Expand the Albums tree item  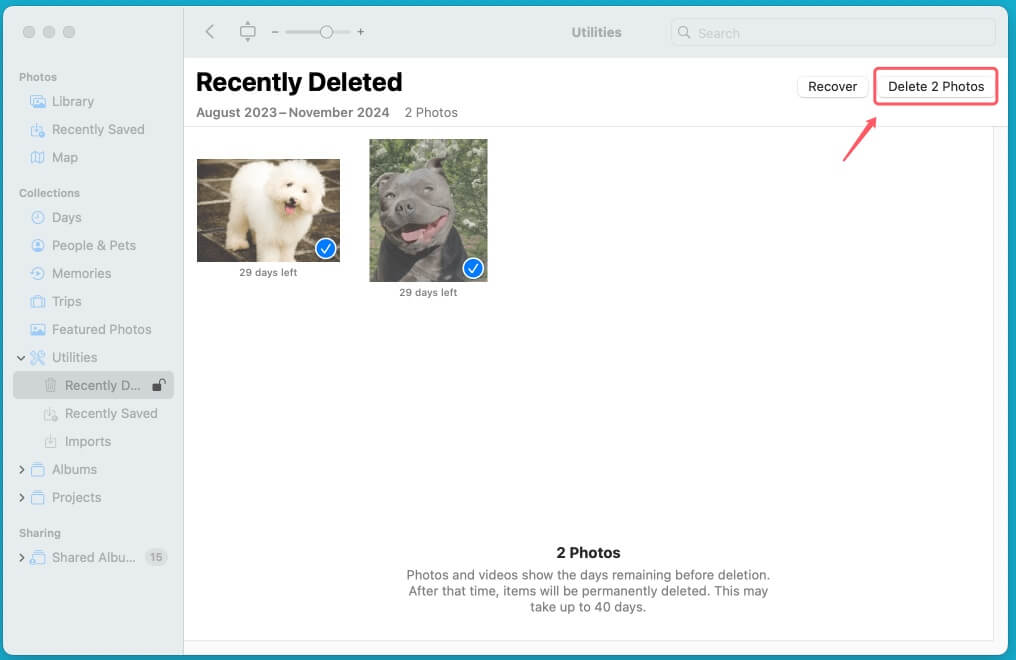(23, 469)
